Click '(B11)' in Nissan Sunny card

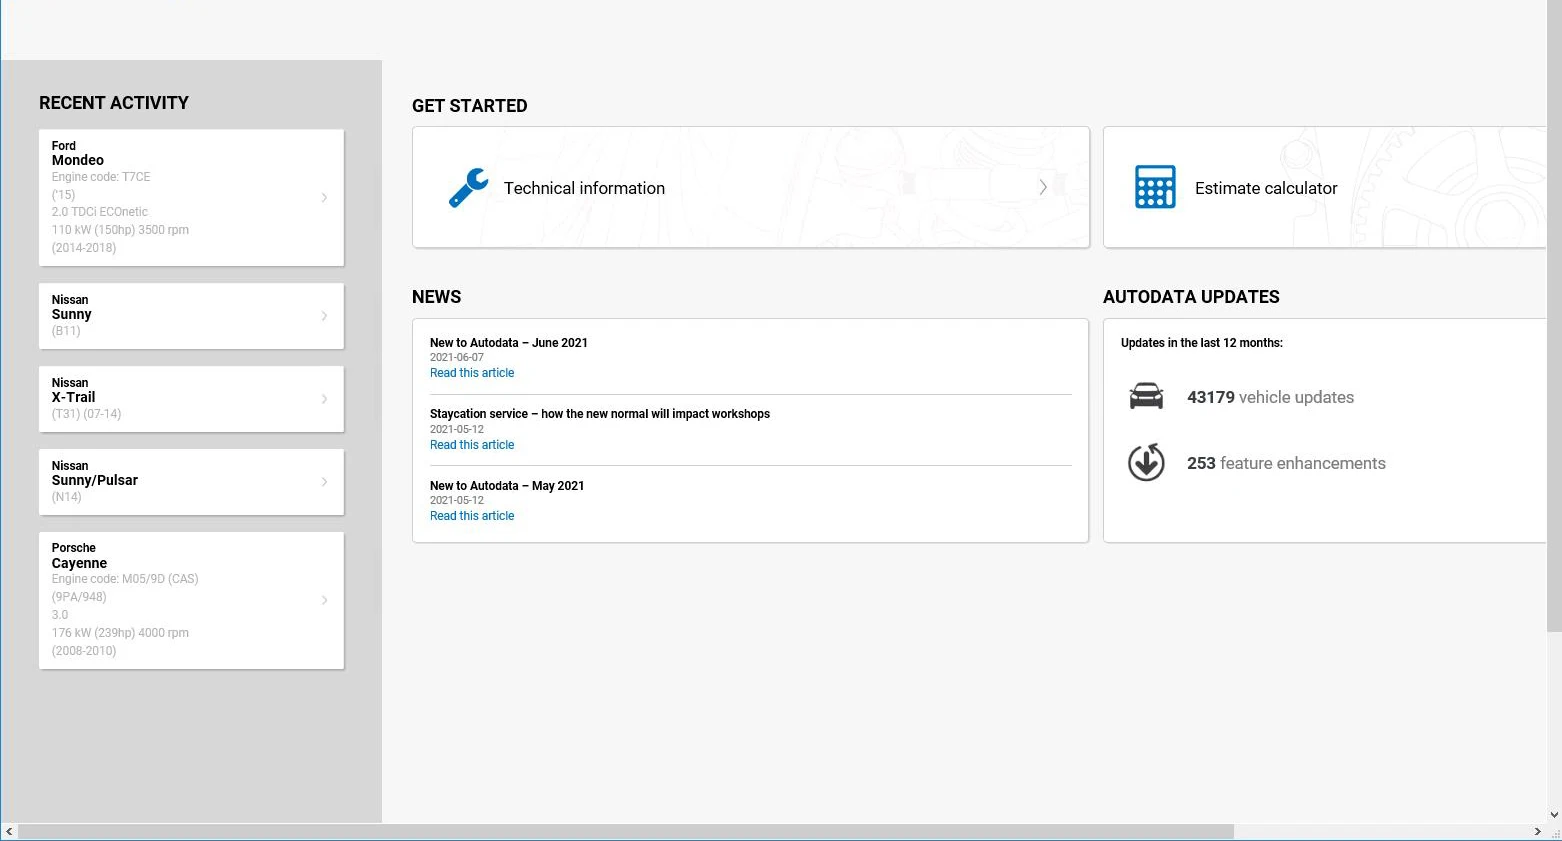pos(66,331)
